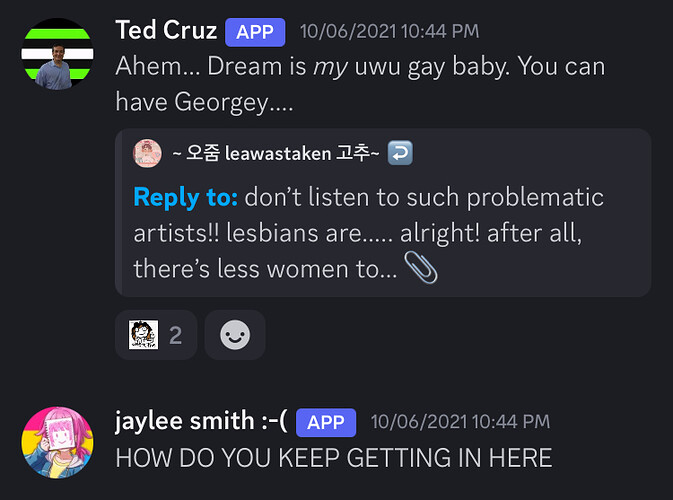Select the quoted reply embed text

369,233
